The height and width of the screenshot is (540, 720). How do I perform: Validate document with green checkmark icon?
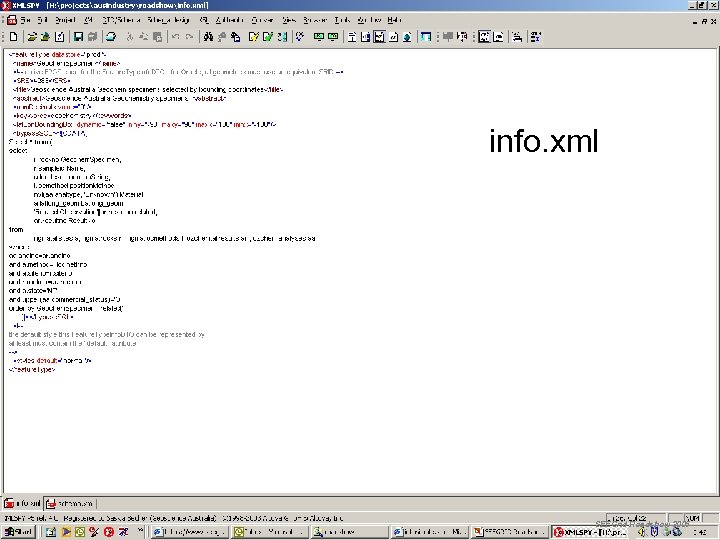268,37
